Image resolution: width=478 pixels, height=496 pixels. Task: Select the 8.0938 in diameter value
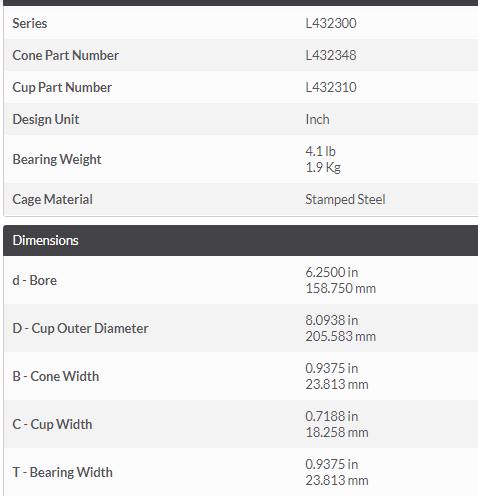tap(332, 320)
